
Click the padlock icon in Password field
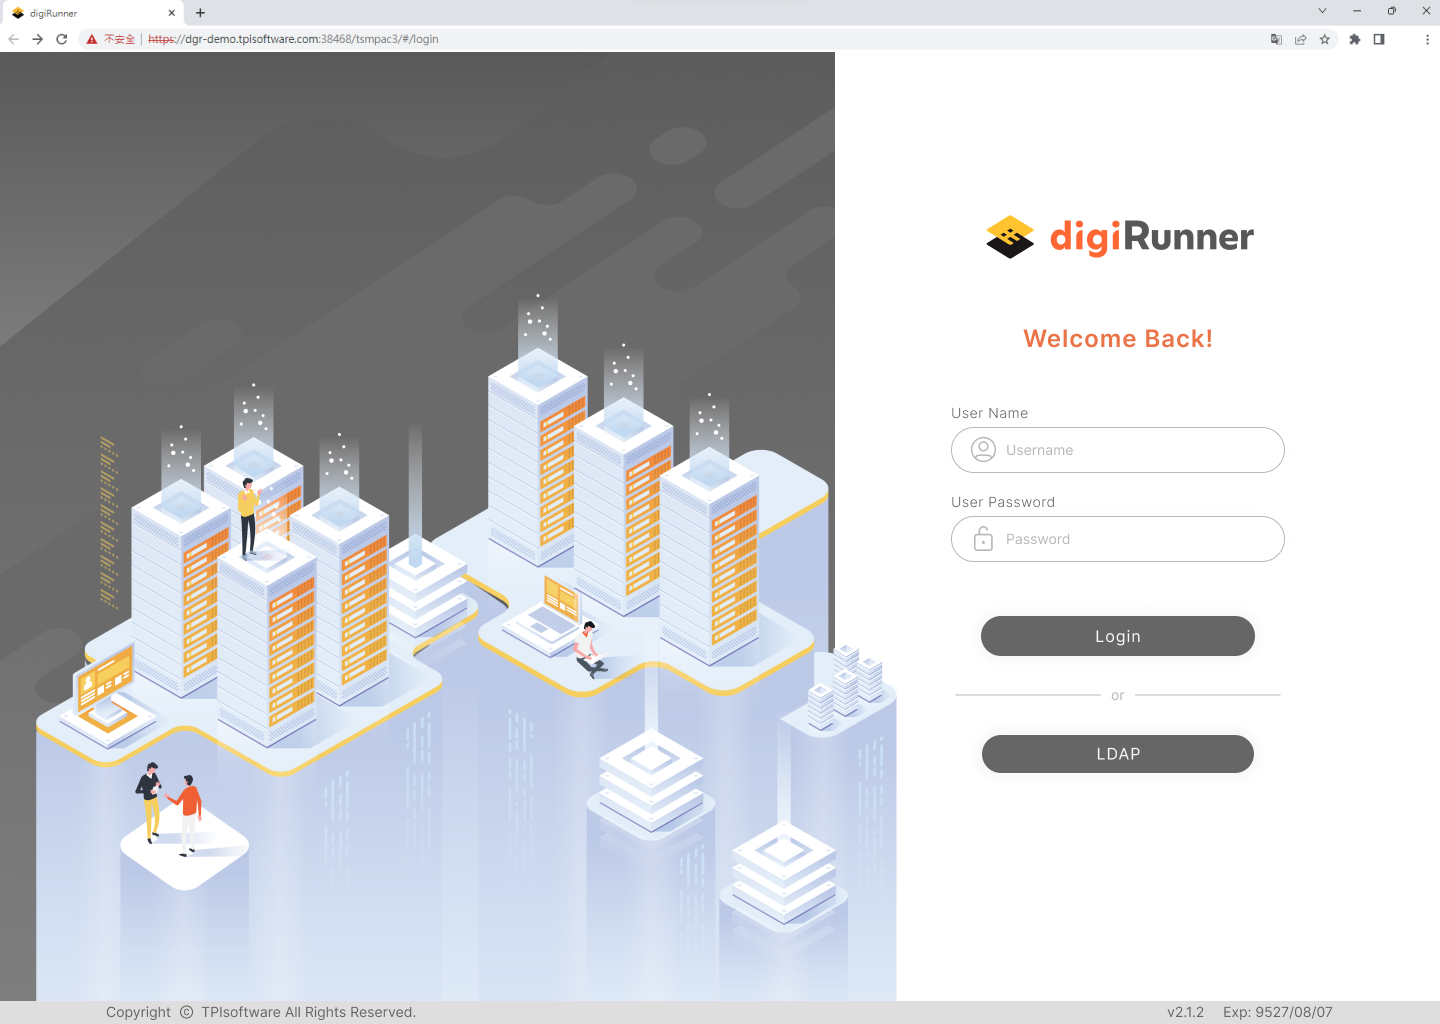click(983, 539)
